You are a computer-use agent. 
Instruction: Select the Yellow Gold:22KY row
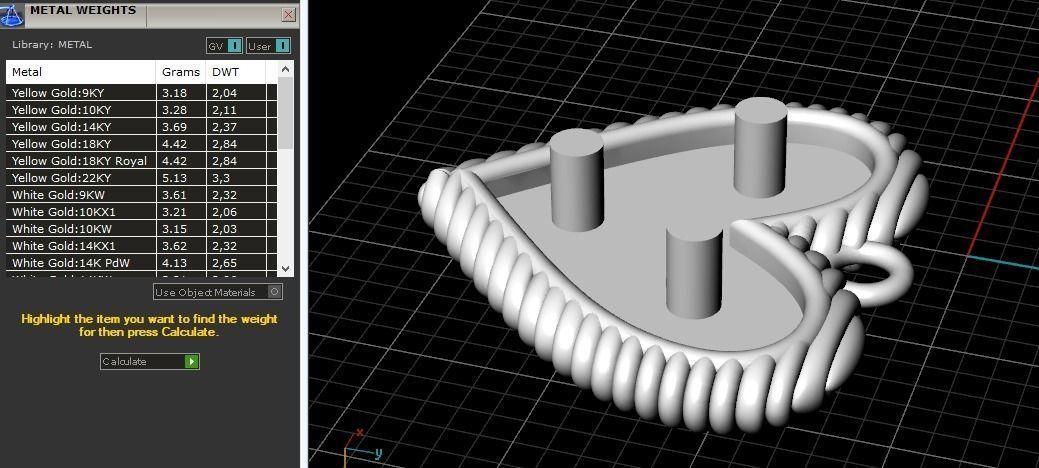pyautogui.click(x=141, y=178)
